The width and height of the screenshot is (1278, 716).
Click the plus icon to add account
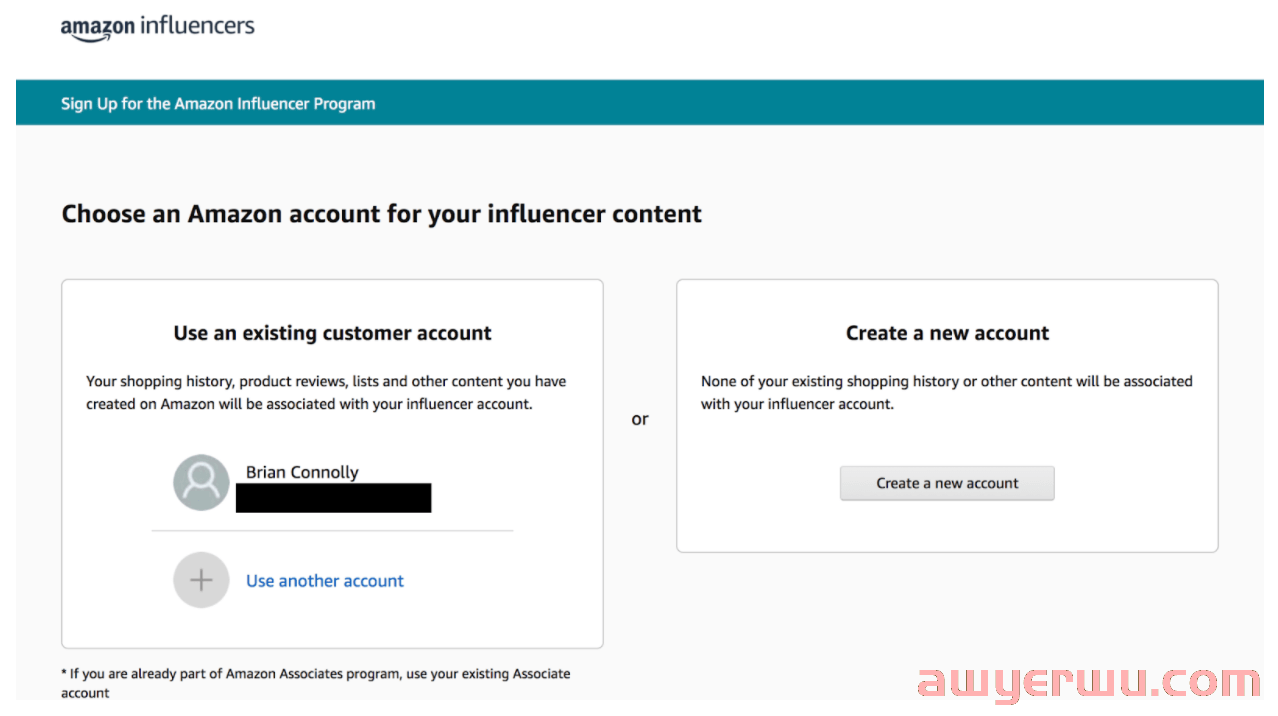pos(201,580)
